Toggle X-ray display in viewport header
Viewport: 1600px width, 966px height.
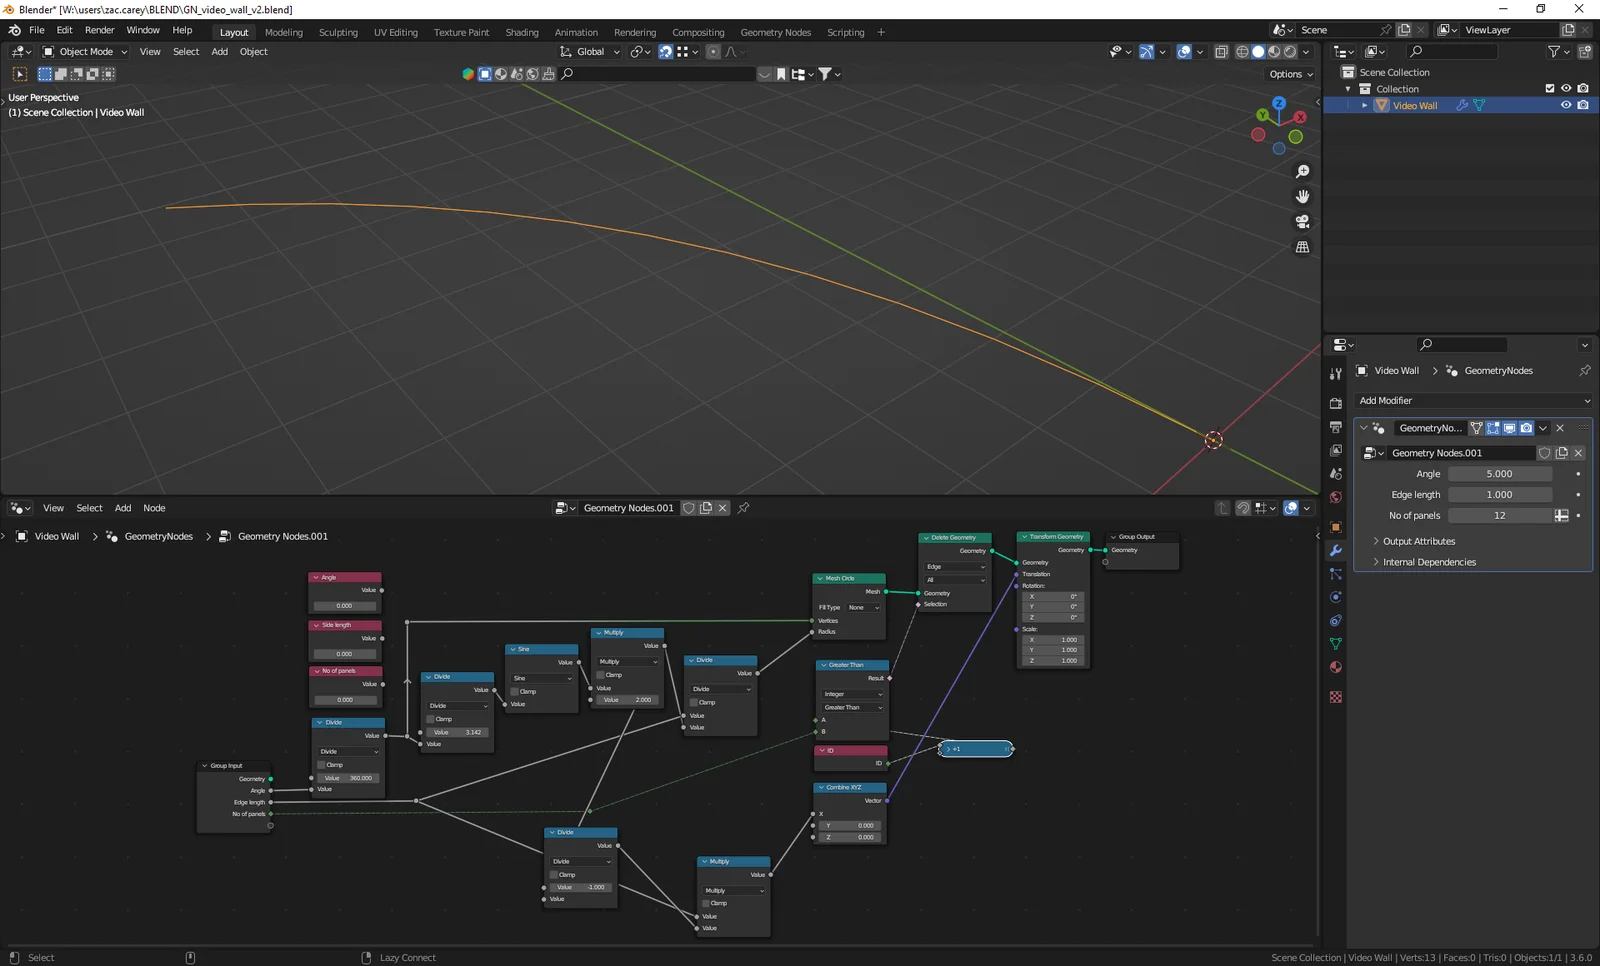click(x=1221, y=52)
